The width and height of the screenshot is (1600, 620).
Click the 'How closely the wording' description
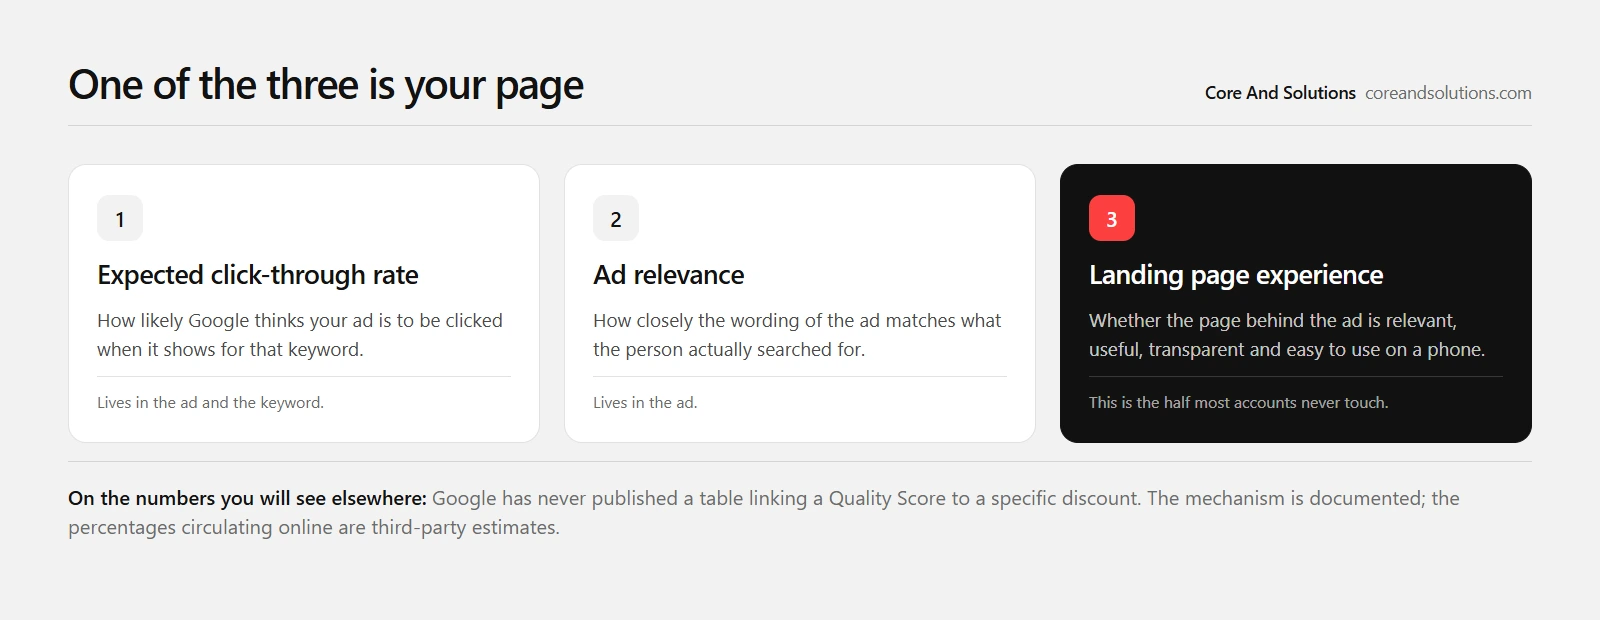(x=797, y=335)
